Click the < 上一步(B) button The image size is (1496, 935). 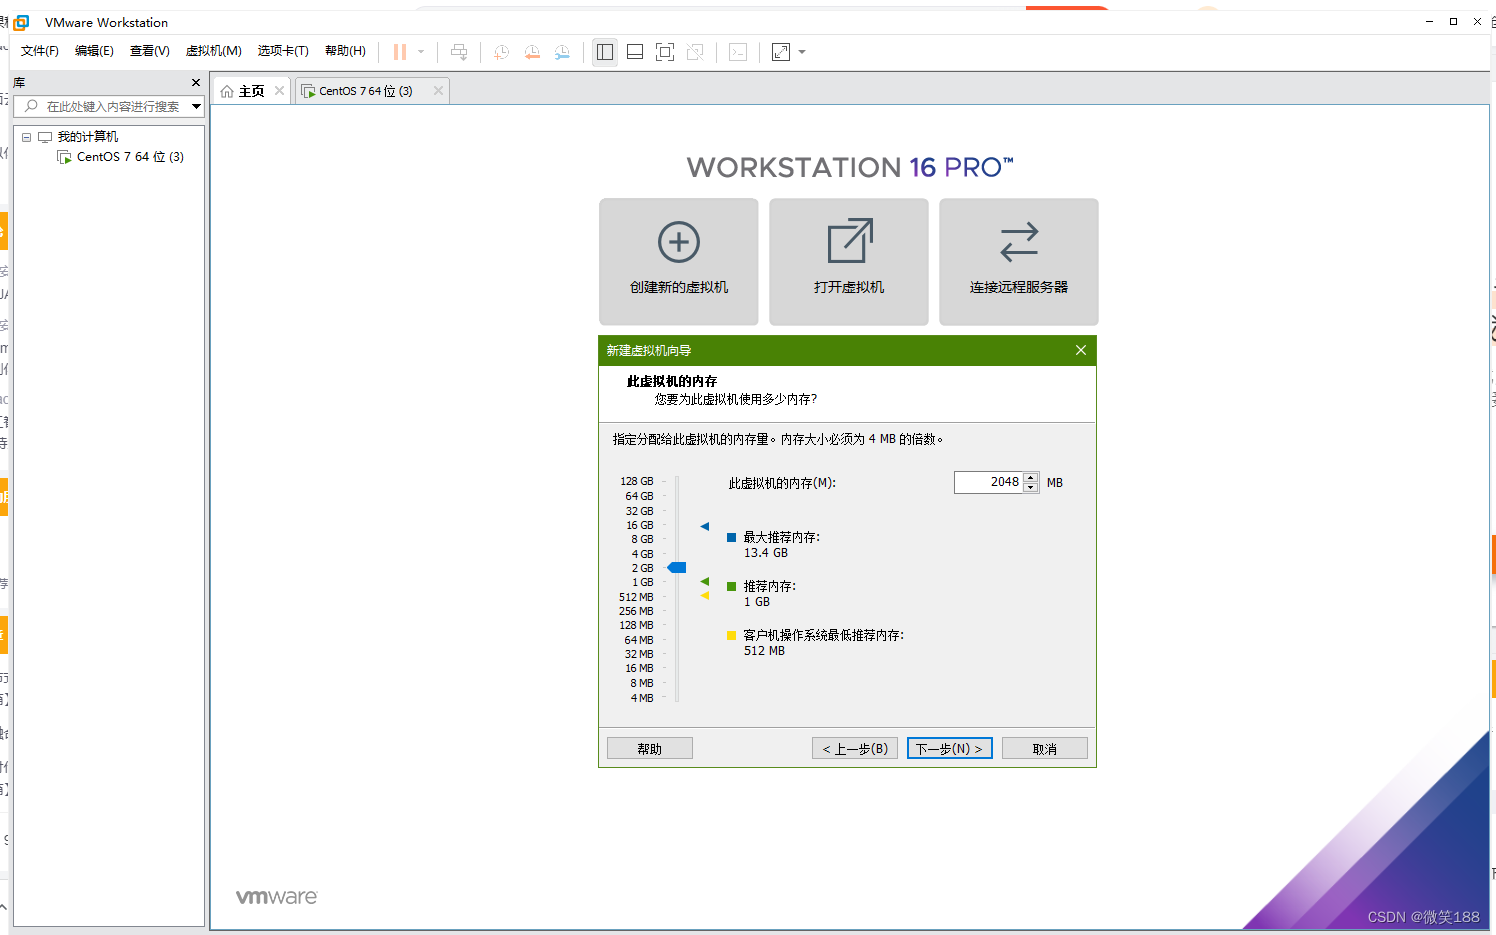pyautogui.click(x=855, y=749)
